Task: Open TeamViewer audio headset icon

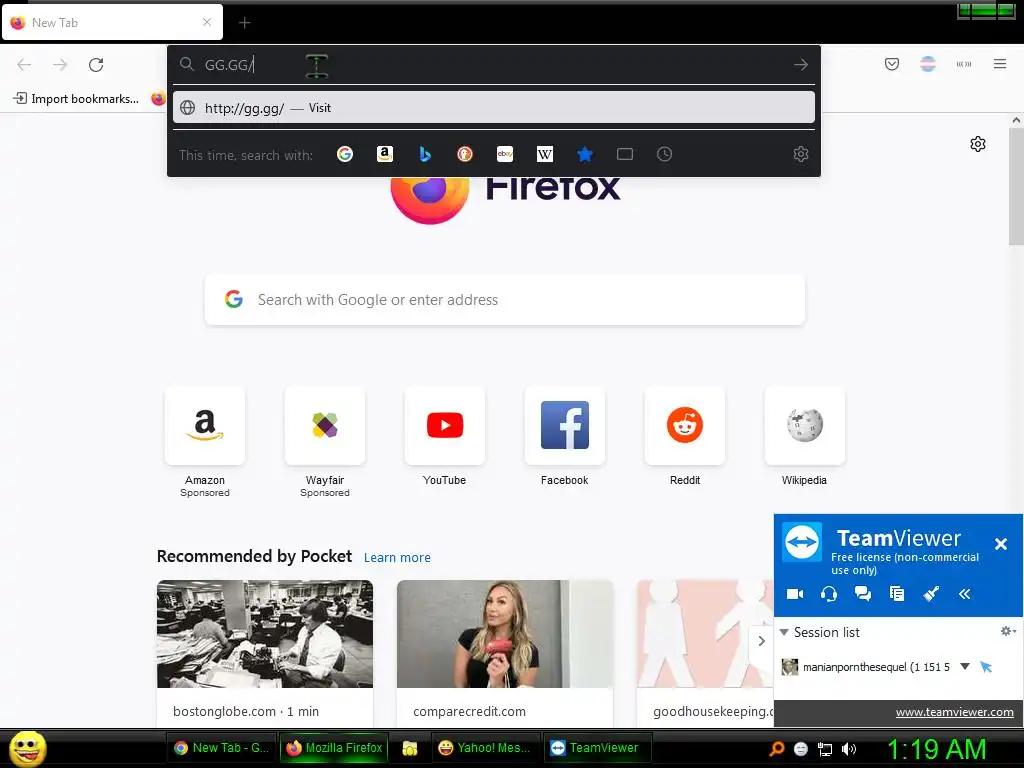Action: (829, 594)
